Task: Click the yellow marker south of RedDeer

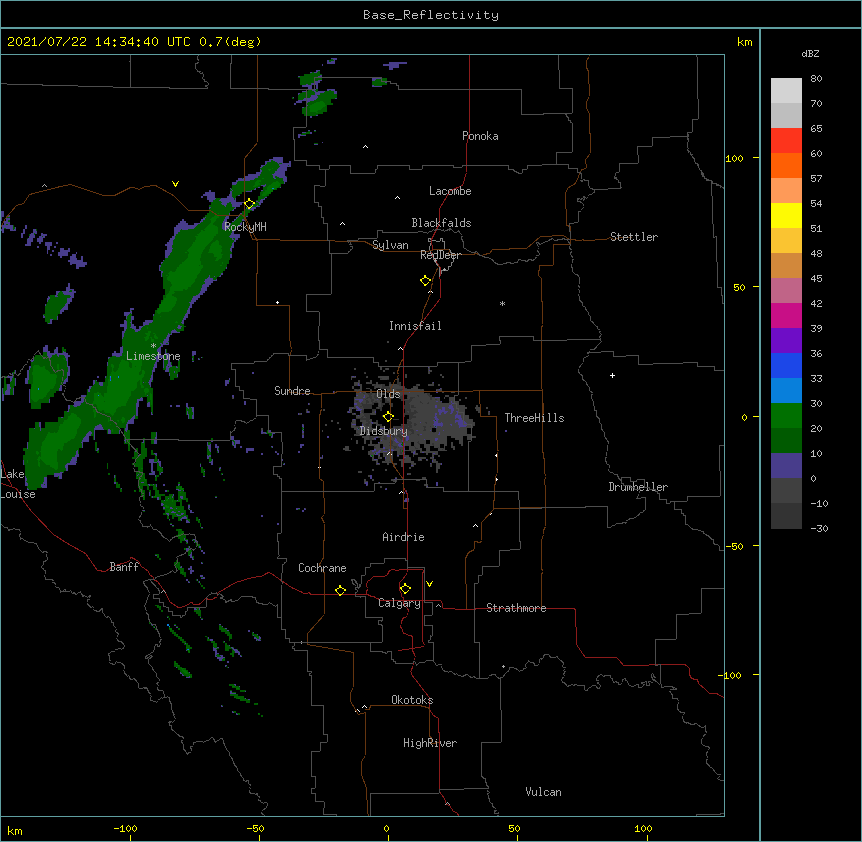Action: tap(426, 281)
